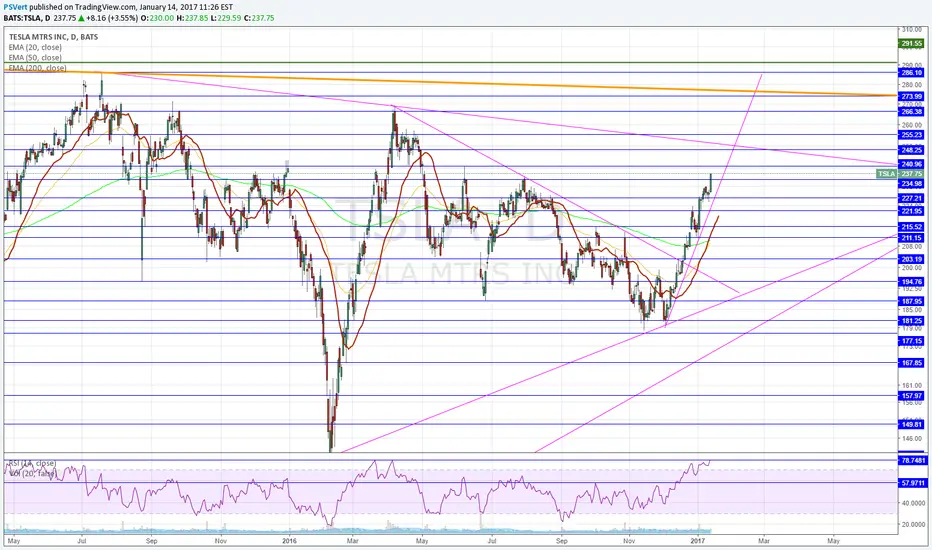Click the green 291.55 price label
Screen dimensions: 932x550
click(x=911, y=43)
